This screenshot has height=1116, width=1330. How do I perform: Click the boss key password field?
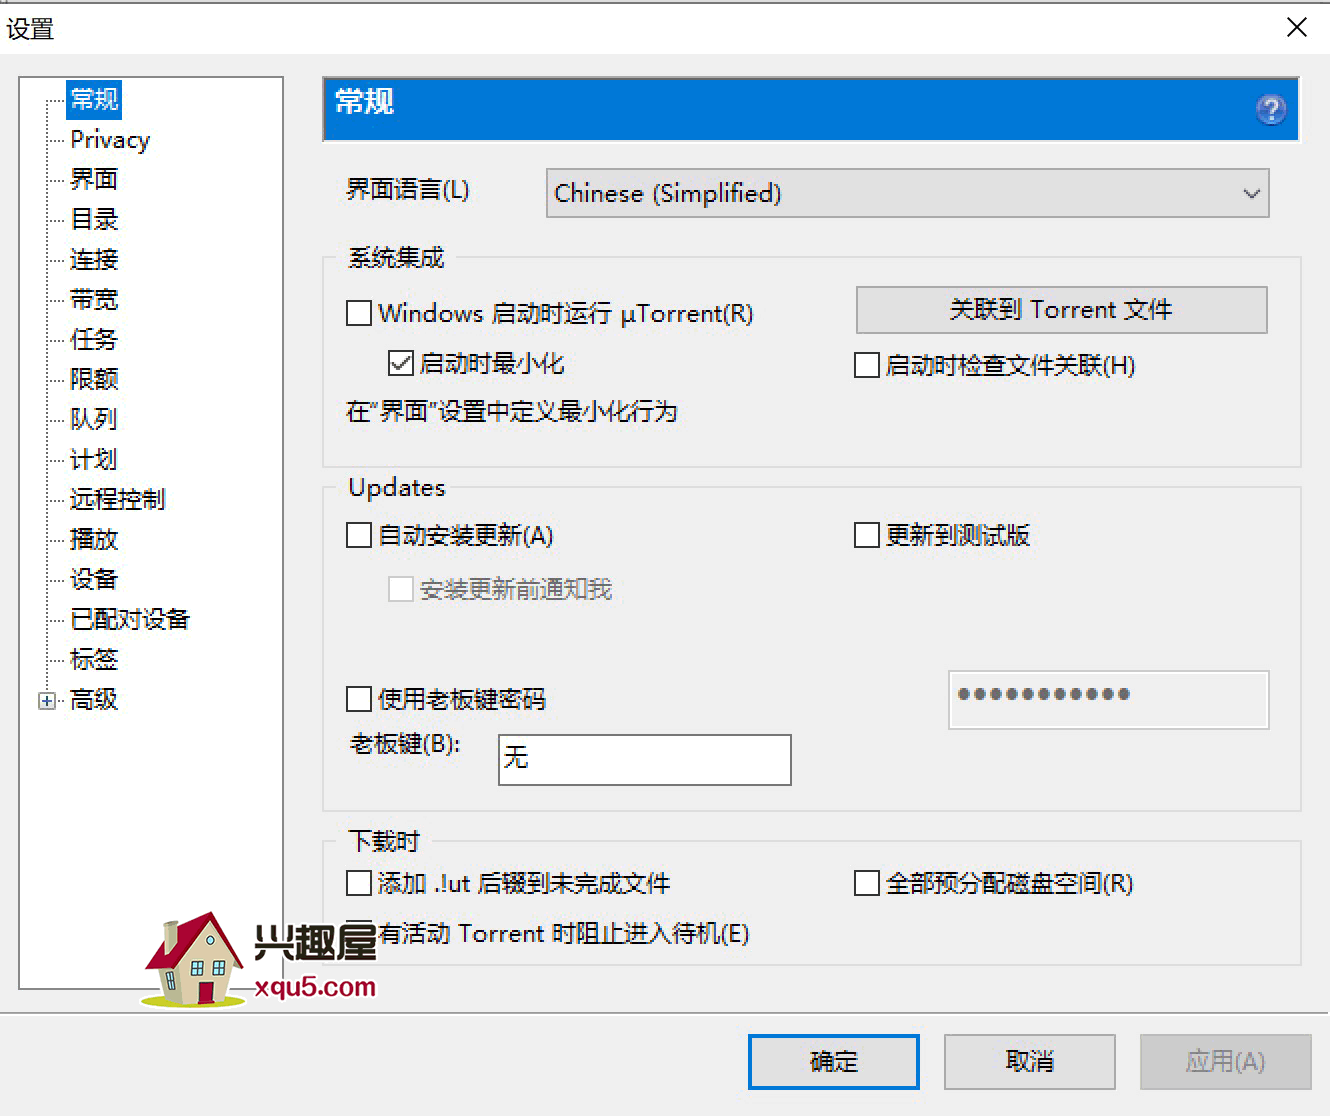click(1108, 700)
